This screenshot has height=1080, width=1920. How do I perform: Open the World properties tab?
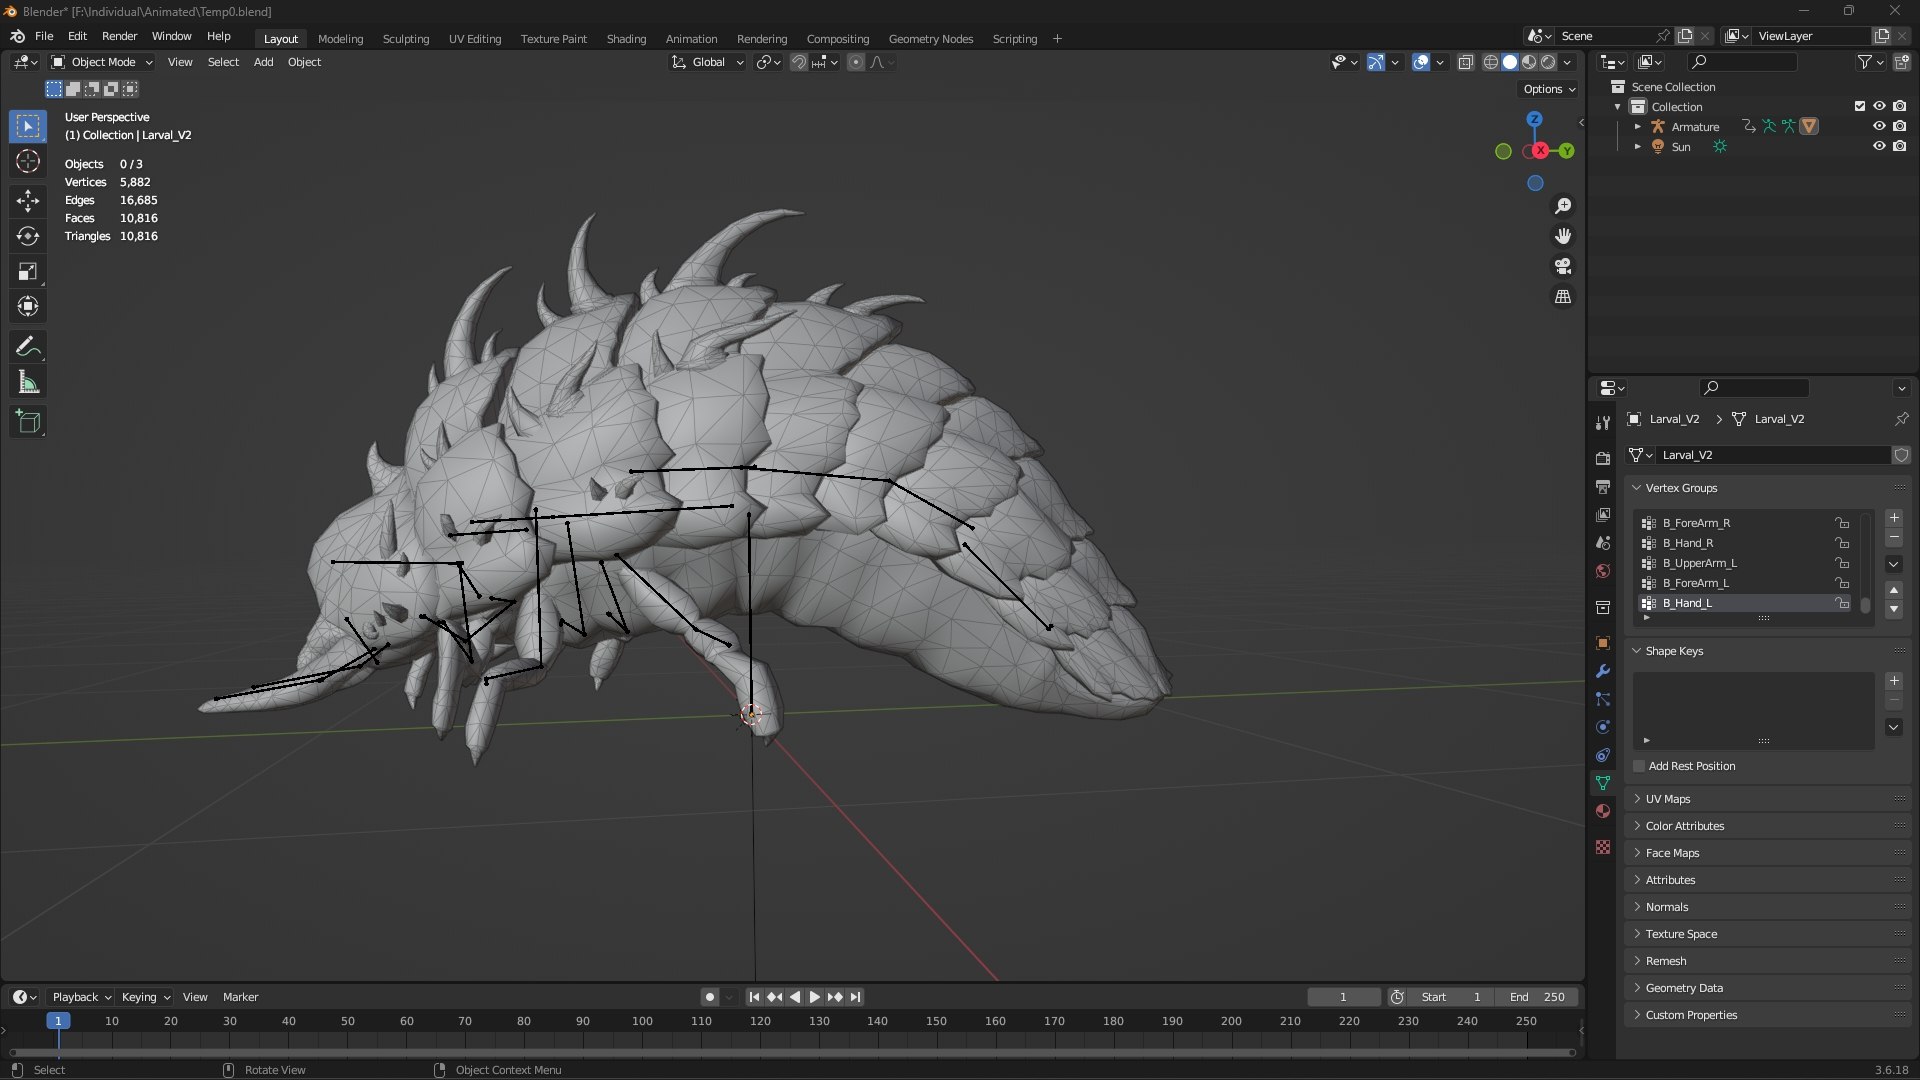pos(1603,571)
